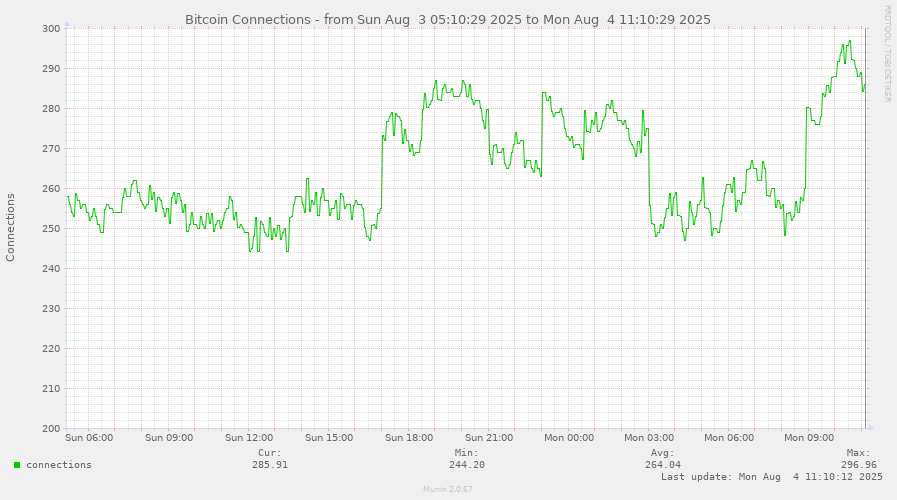Select the Mon 00:00 time label
Viewport: 897px width, 500px height.
point(569,437)
